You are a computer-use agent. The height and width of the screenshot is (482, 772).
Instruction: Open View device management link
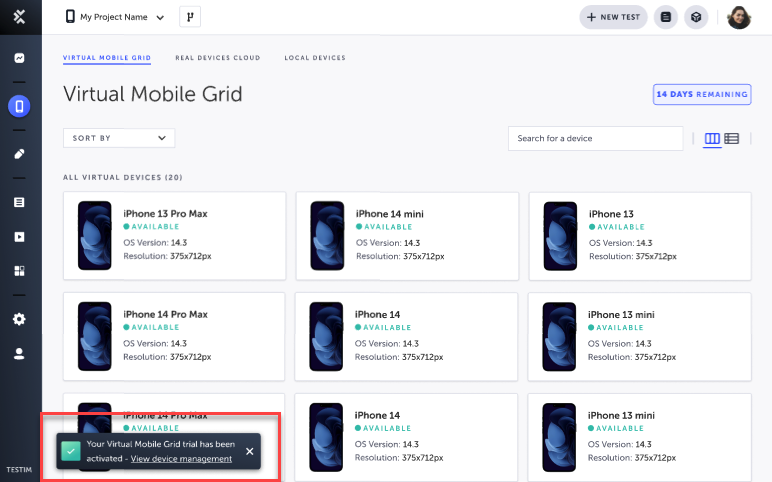click(181, 459)
